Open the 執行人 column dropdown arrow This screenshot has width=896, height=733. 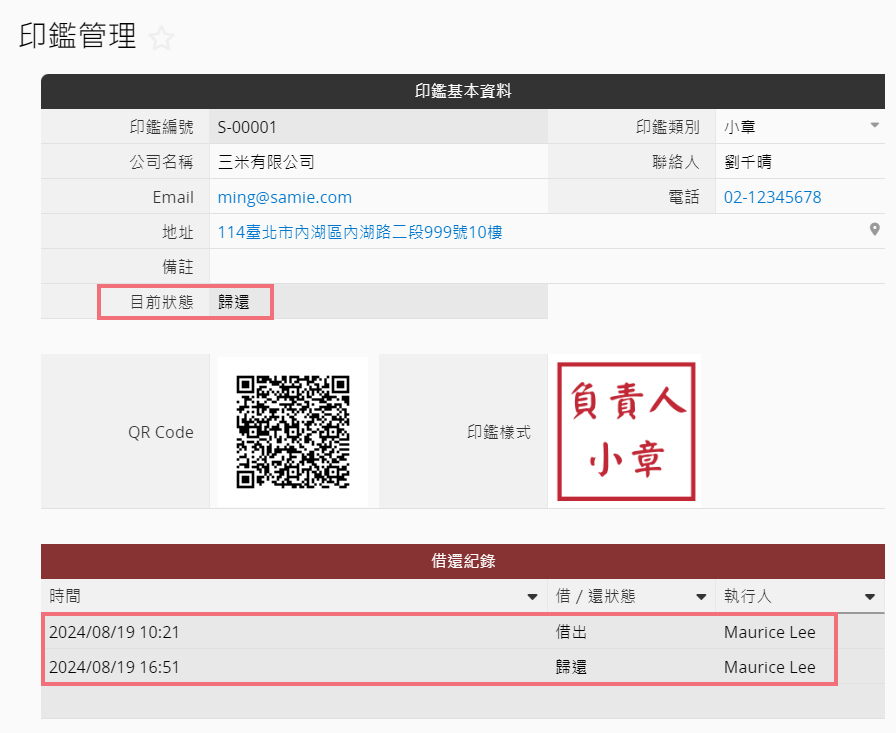pyautogui.click(x=869, y=597)
